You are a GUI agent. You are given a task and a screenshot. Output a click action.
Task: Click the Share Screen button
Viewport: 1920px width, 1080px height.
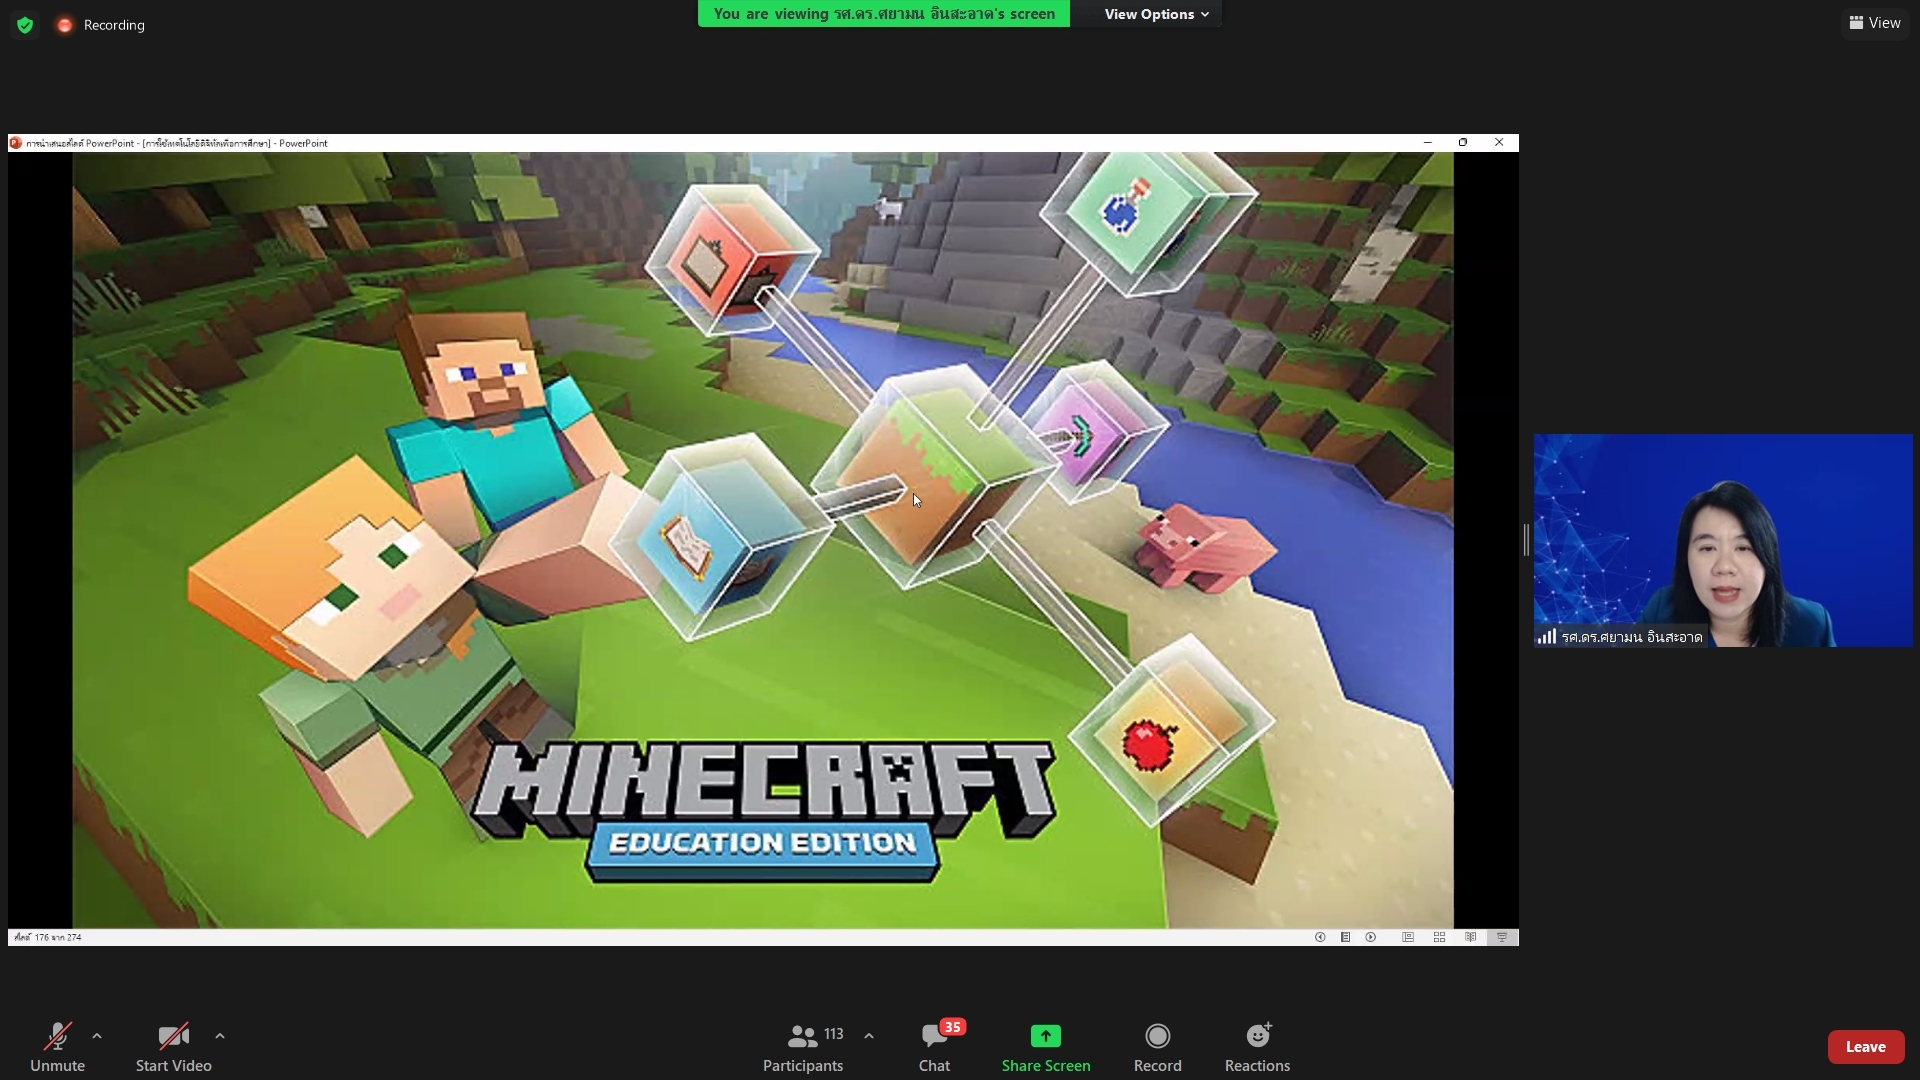coord(1046,1046)
